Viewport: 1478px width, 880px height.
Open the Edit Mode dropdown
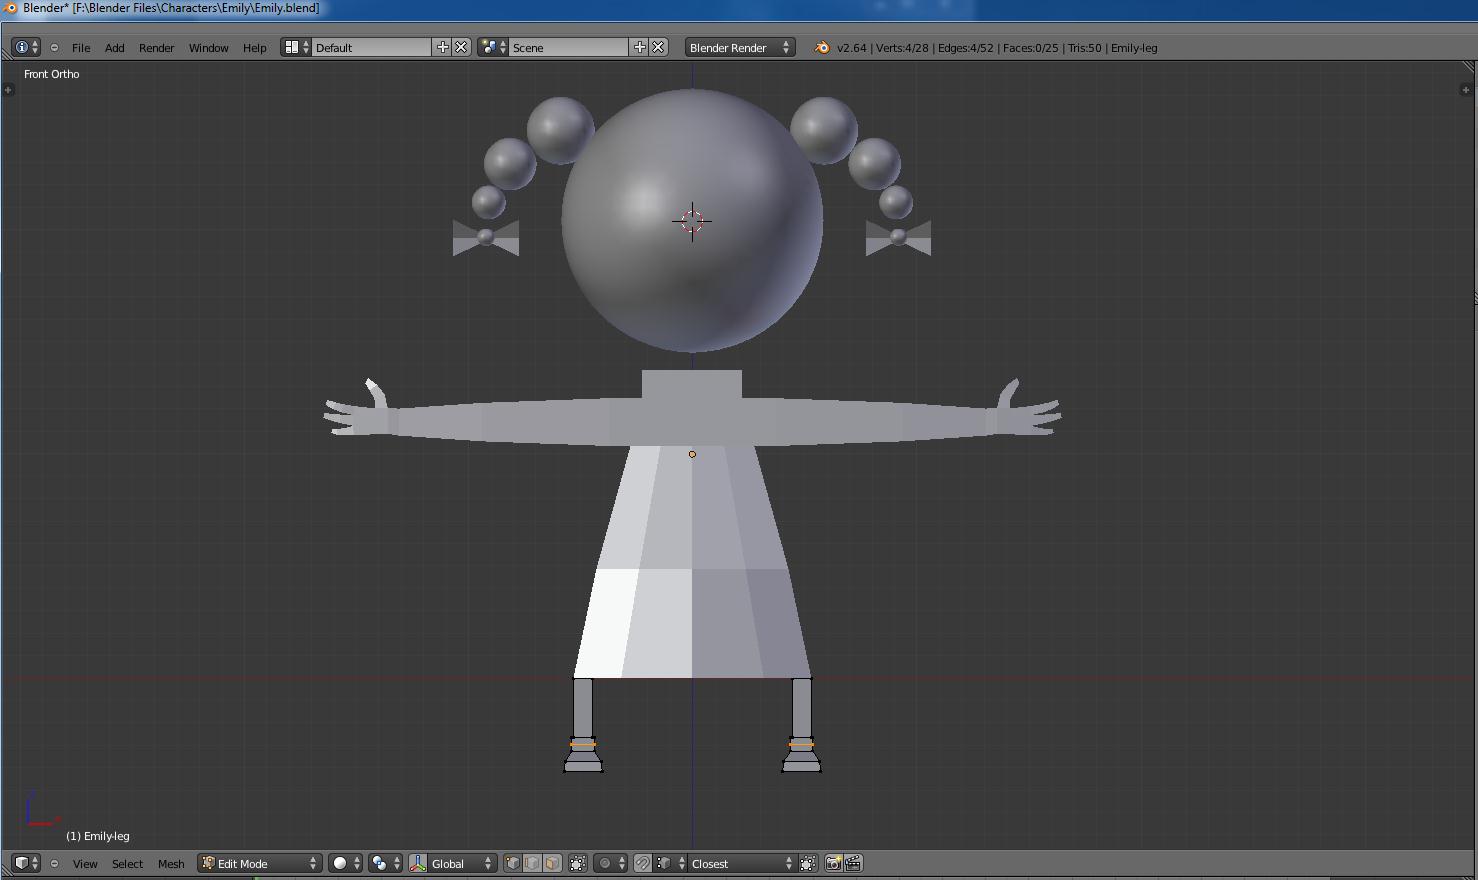click(260, 863)
